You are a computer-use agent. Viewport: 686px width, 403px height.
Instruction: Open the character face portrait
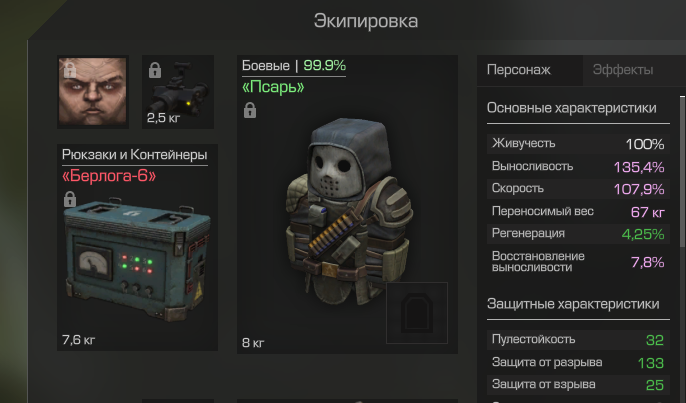click(93, 92)
